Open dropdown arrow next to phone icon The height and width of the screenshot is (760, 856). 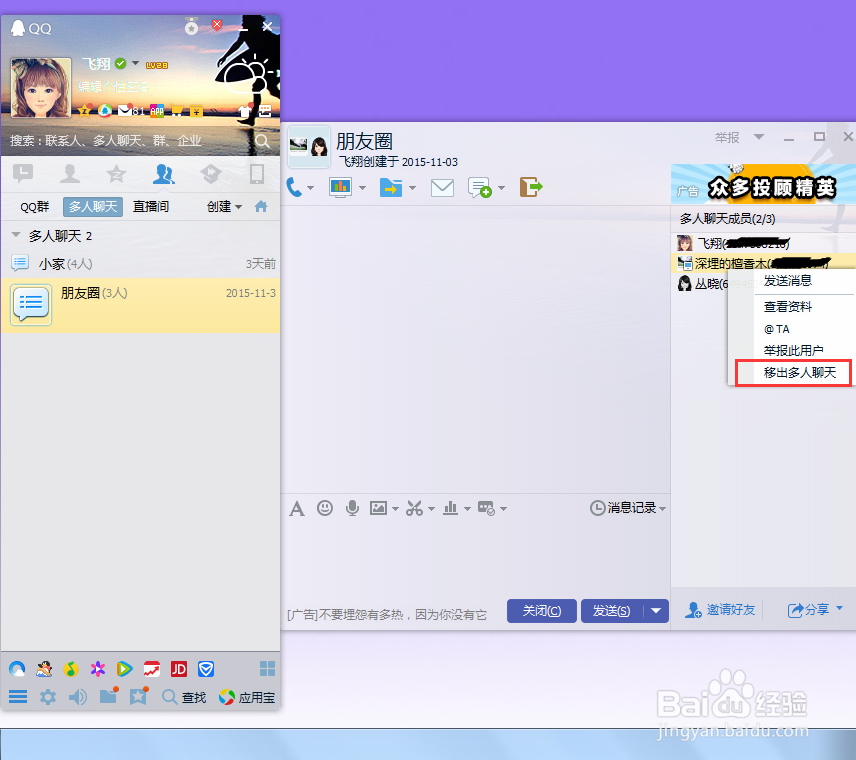310,188
